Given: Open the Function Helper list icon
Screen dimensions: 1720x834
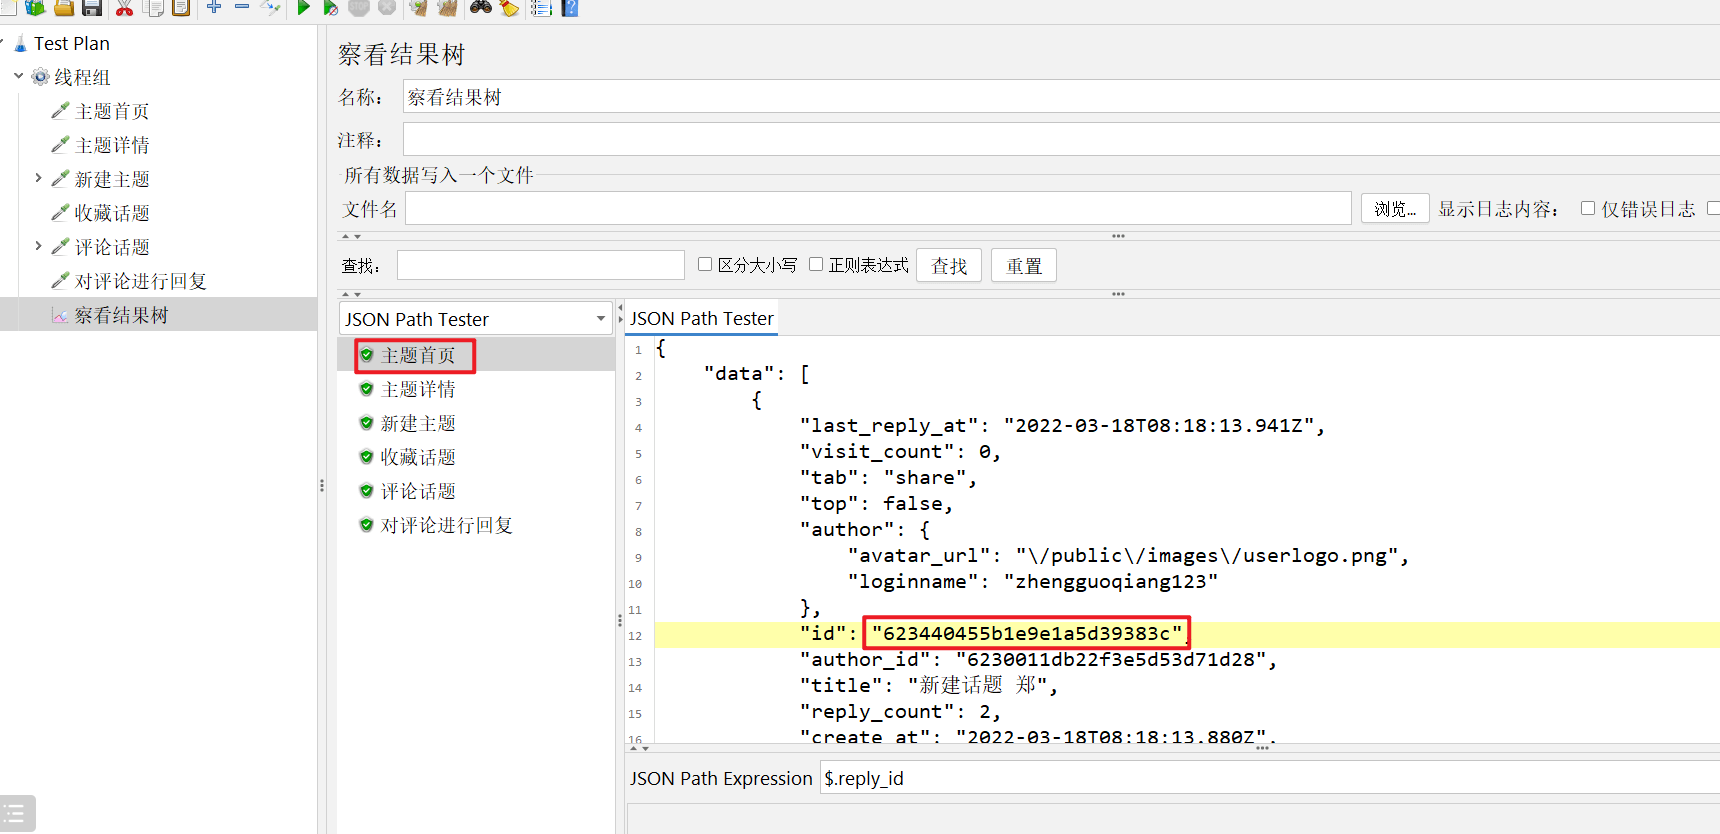Looking at the screenshot, I should (541, 7).
